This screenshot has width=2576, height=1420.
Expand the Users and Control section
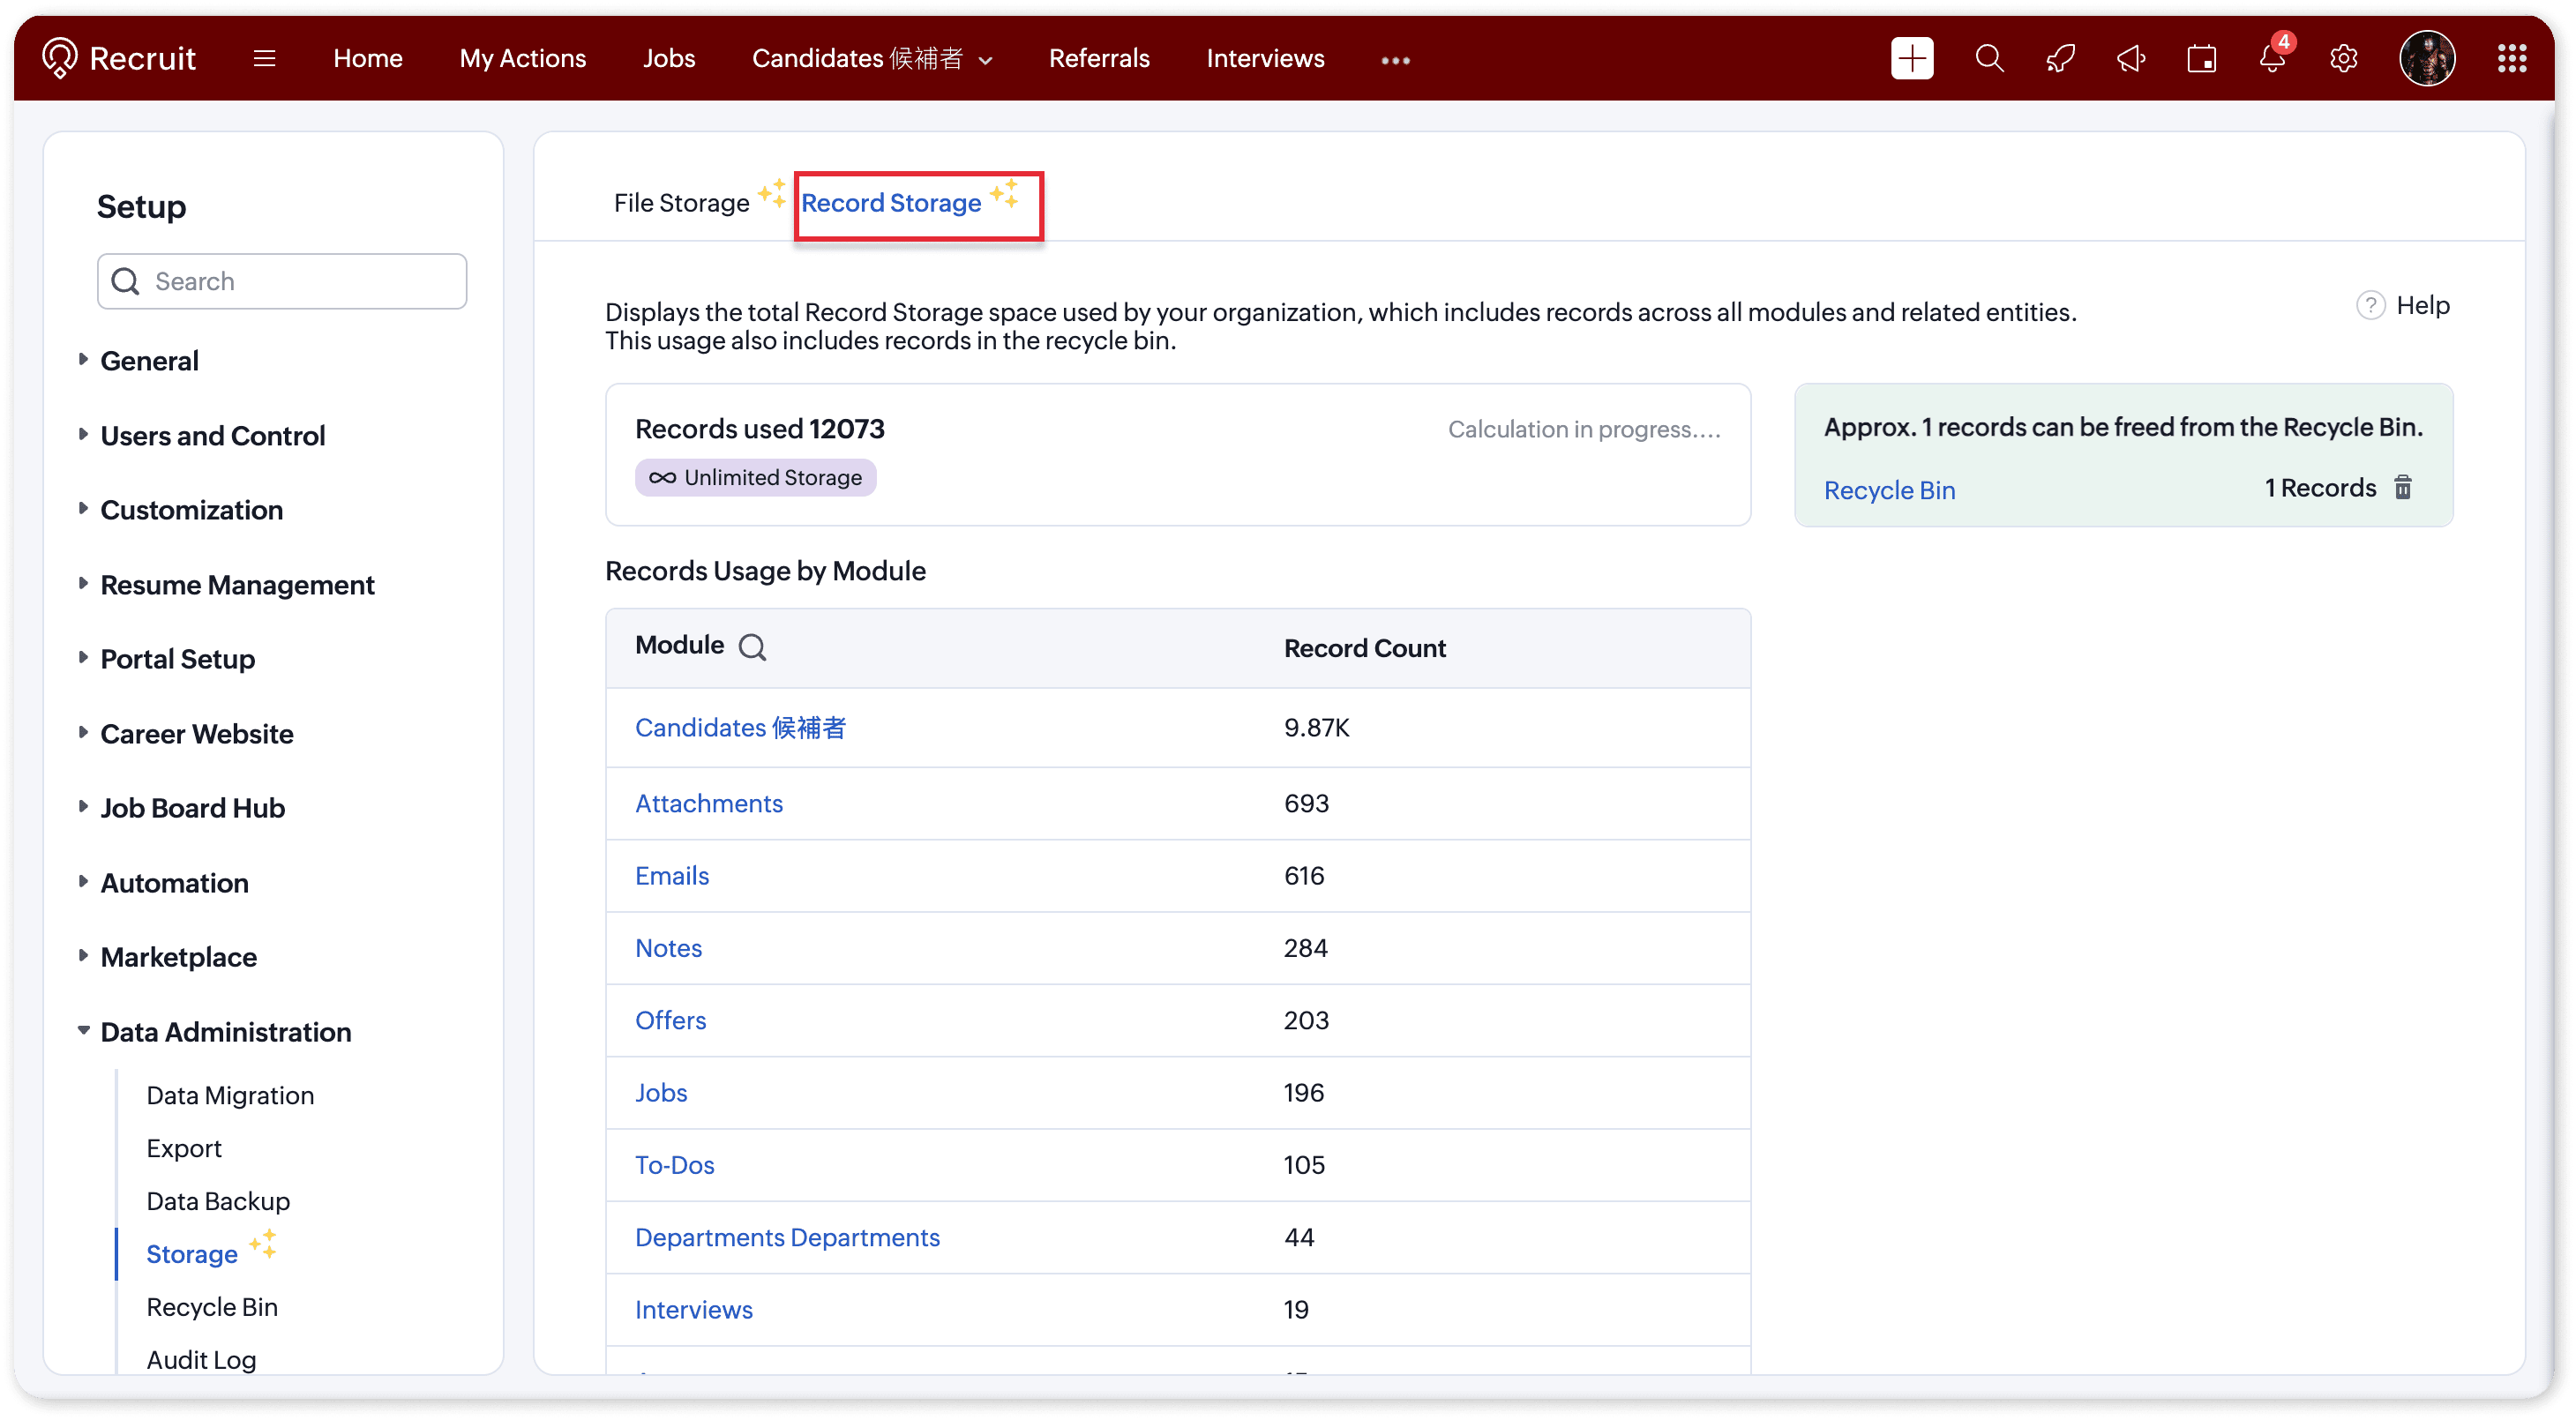pos(212,435)
